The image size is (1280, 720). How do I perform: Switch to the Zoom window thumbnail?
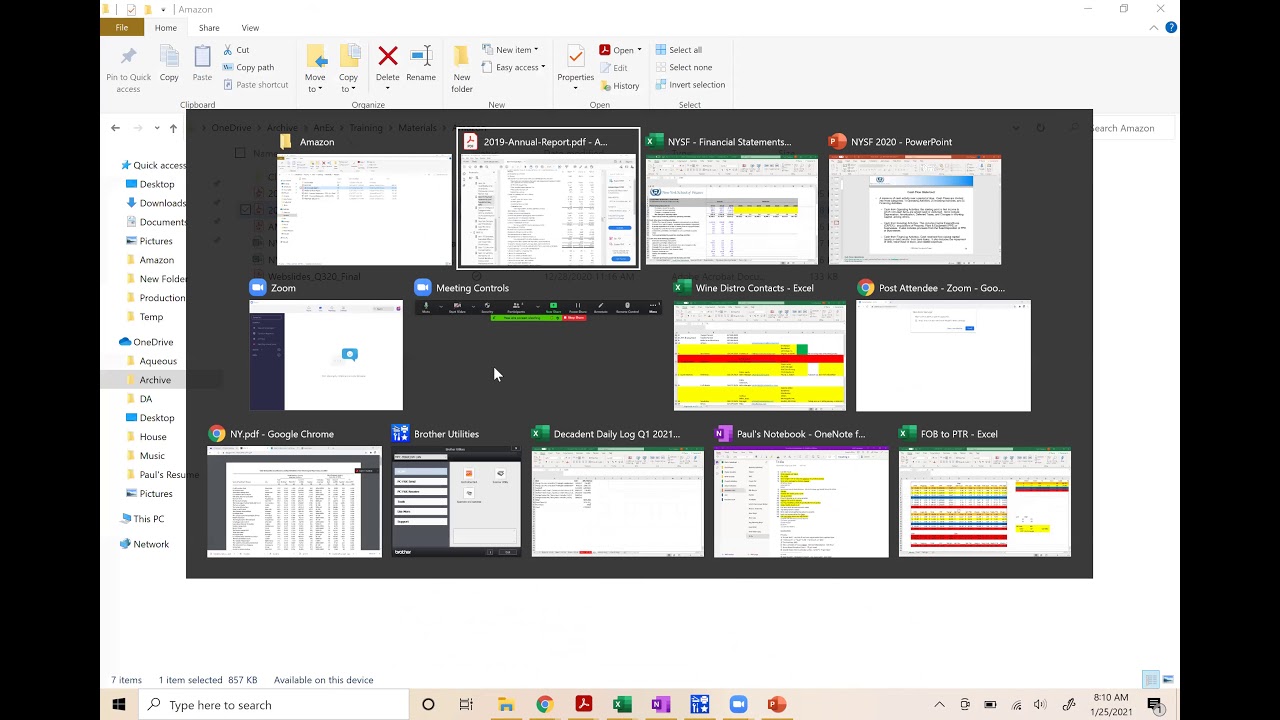click(x=326, y=346)
